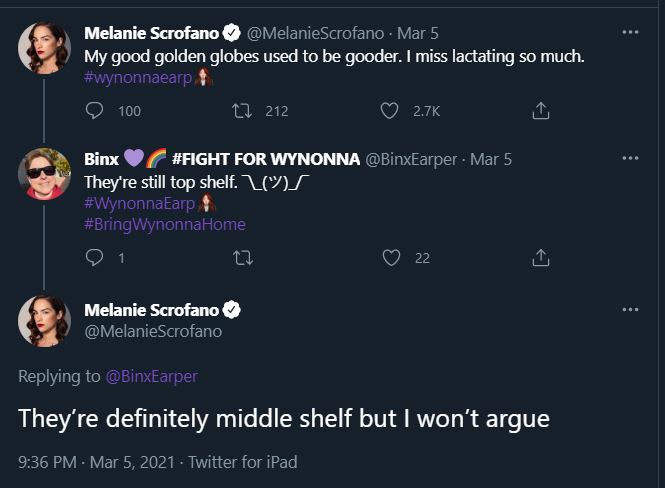Share Binx's top shelf tweet
665x488 pixels.
pyautogui.click(x=541, y=258)
